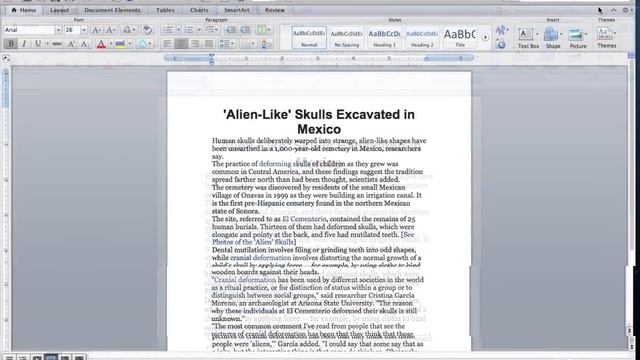
Task: Open the Tables ribbon tab
Action: point(165,10)
